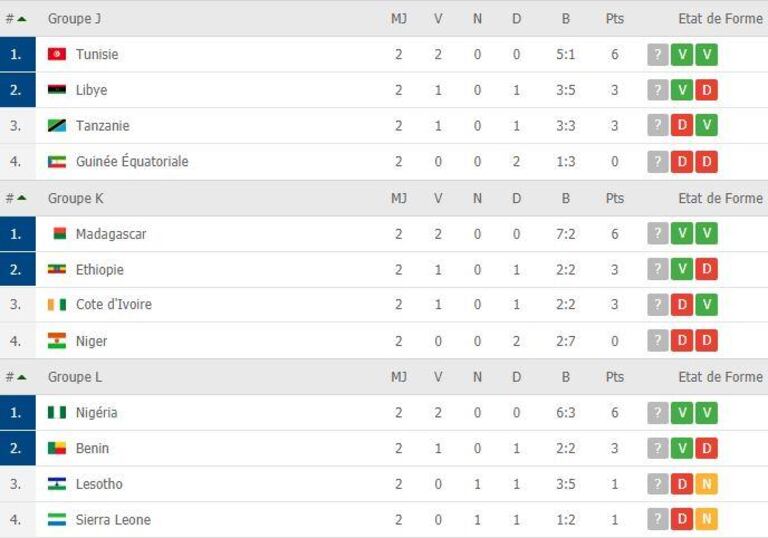
Task: Click Tunisie's gray question mark form badge
Action: [x=658, y=54]
